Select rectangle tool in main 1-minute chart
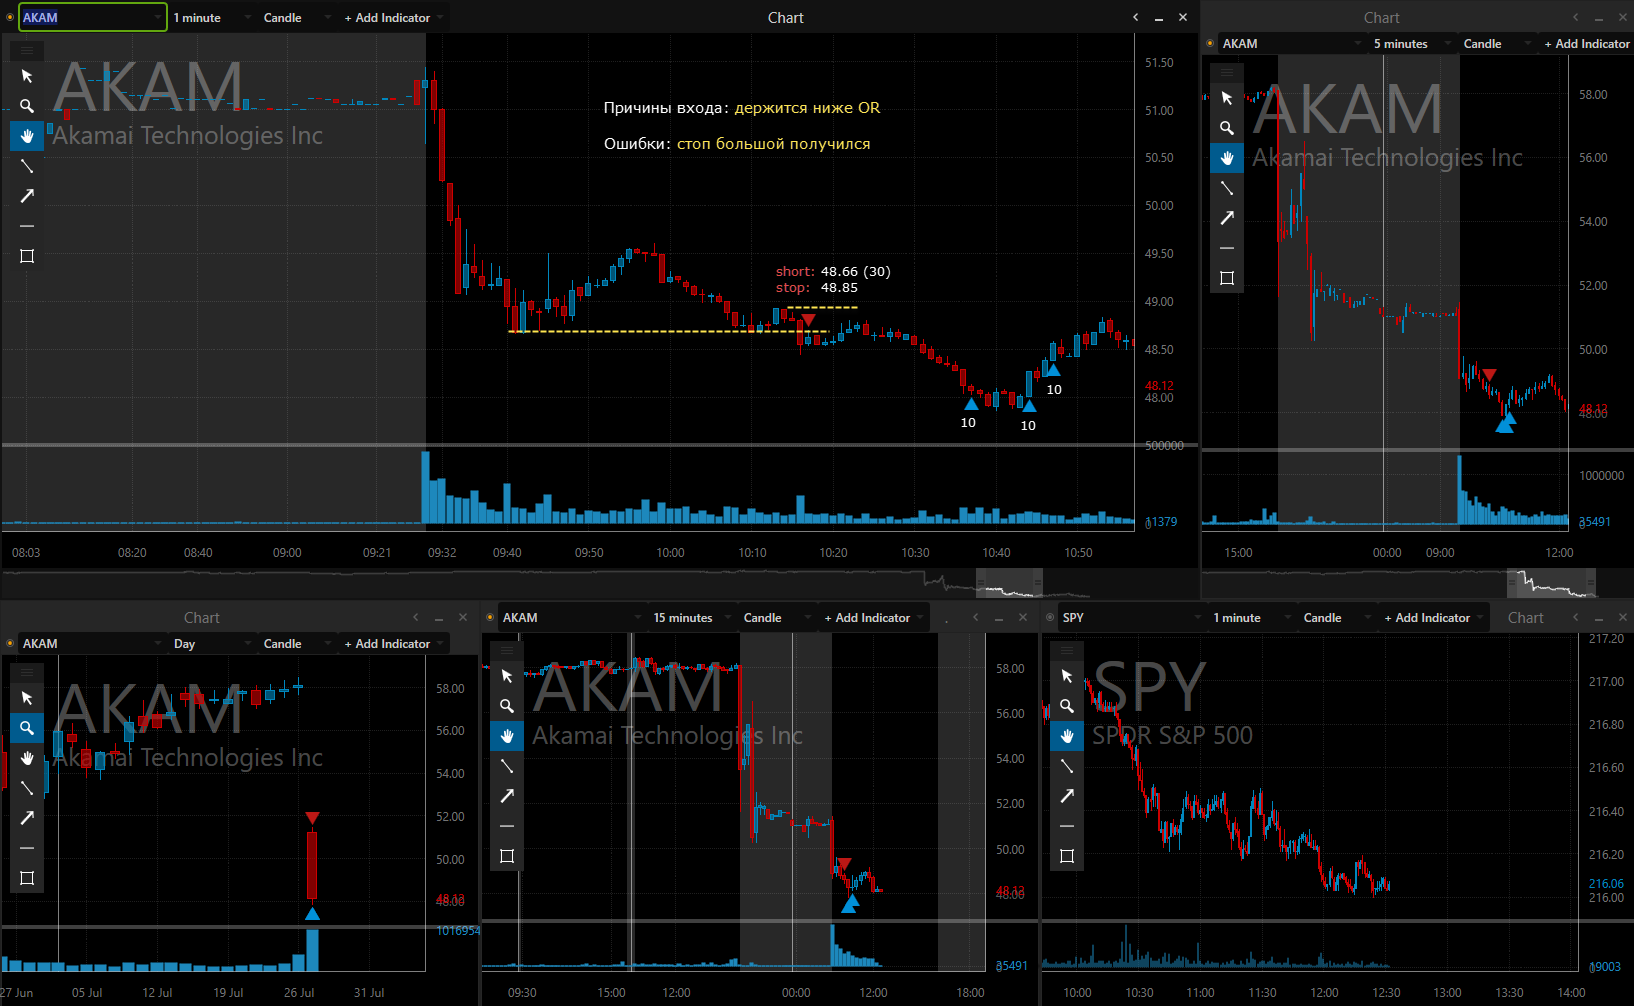This screenshot has width=1634, height=1006. coord(27,256)
